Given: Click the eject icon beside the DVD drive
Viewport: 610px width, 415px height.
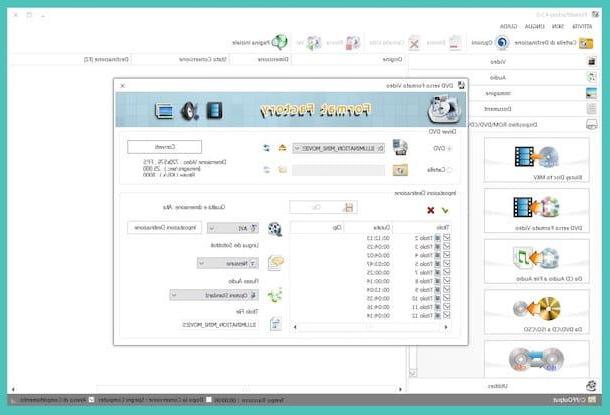Looking at the screenshot, I should [282, 148].
